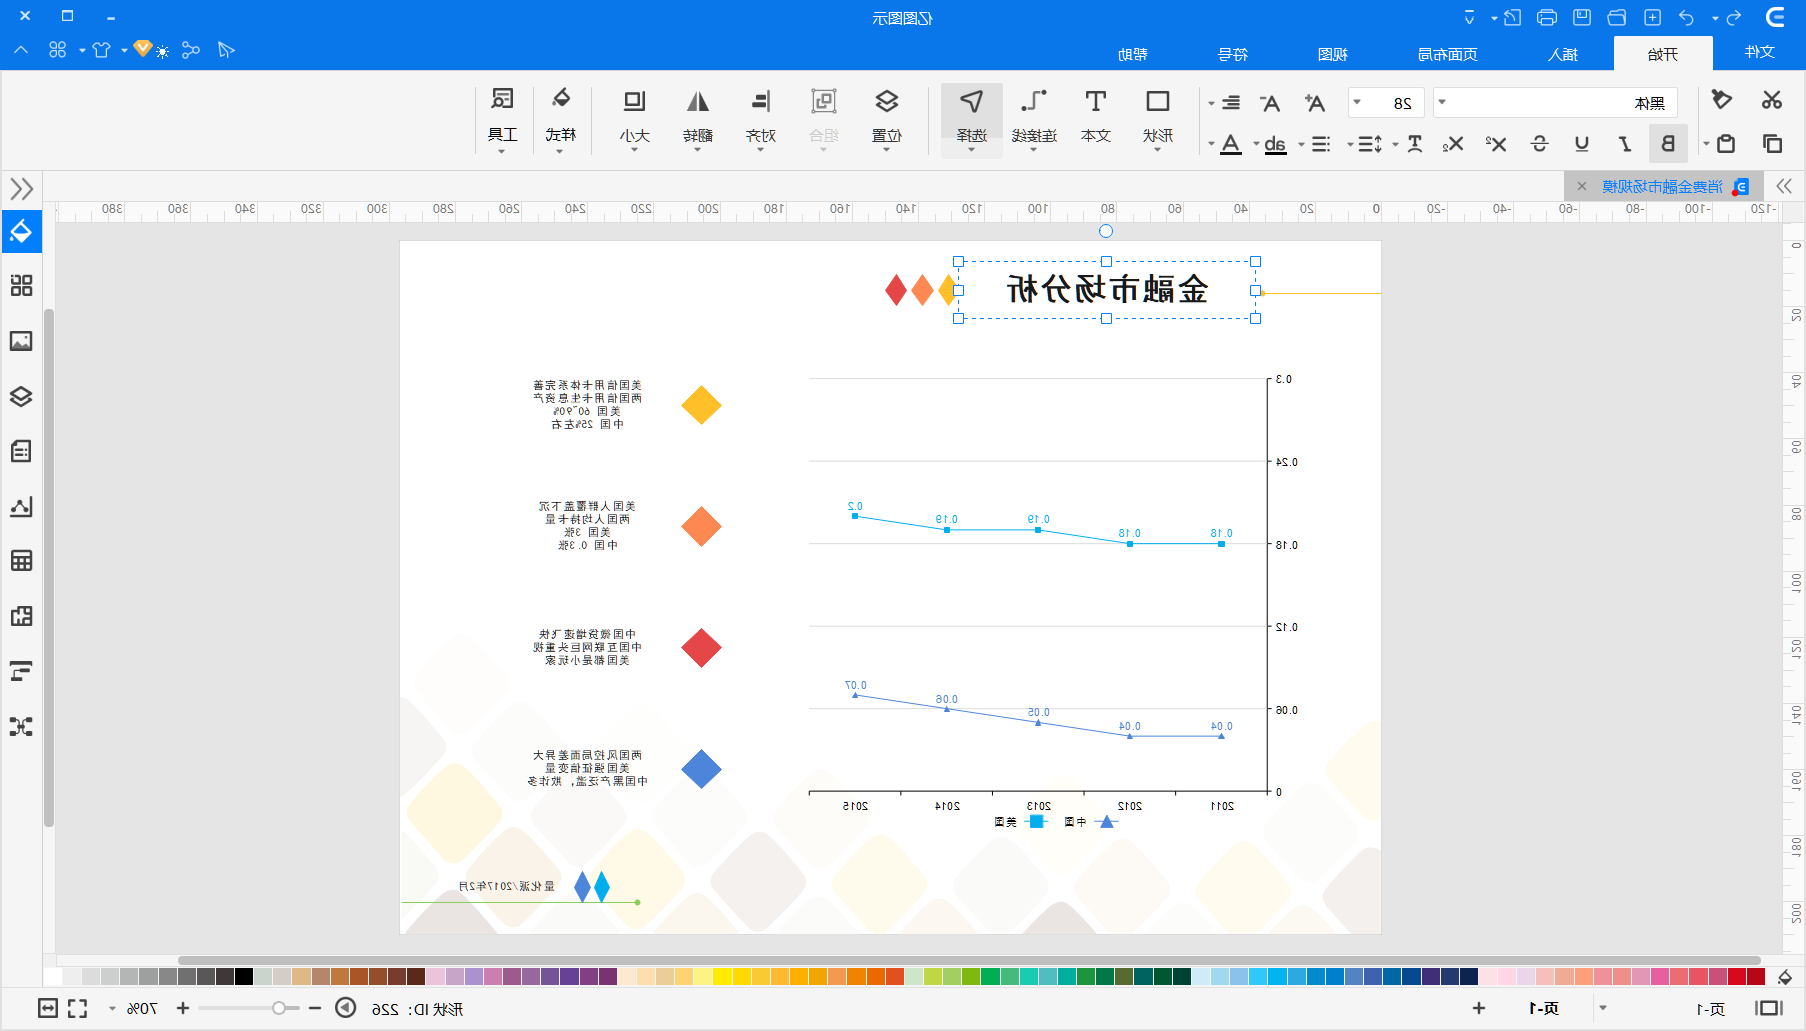Viewport: 1806px width, 1031px height.
Task: Click the fit-to-width icon in status bar
Action: 48,1008
